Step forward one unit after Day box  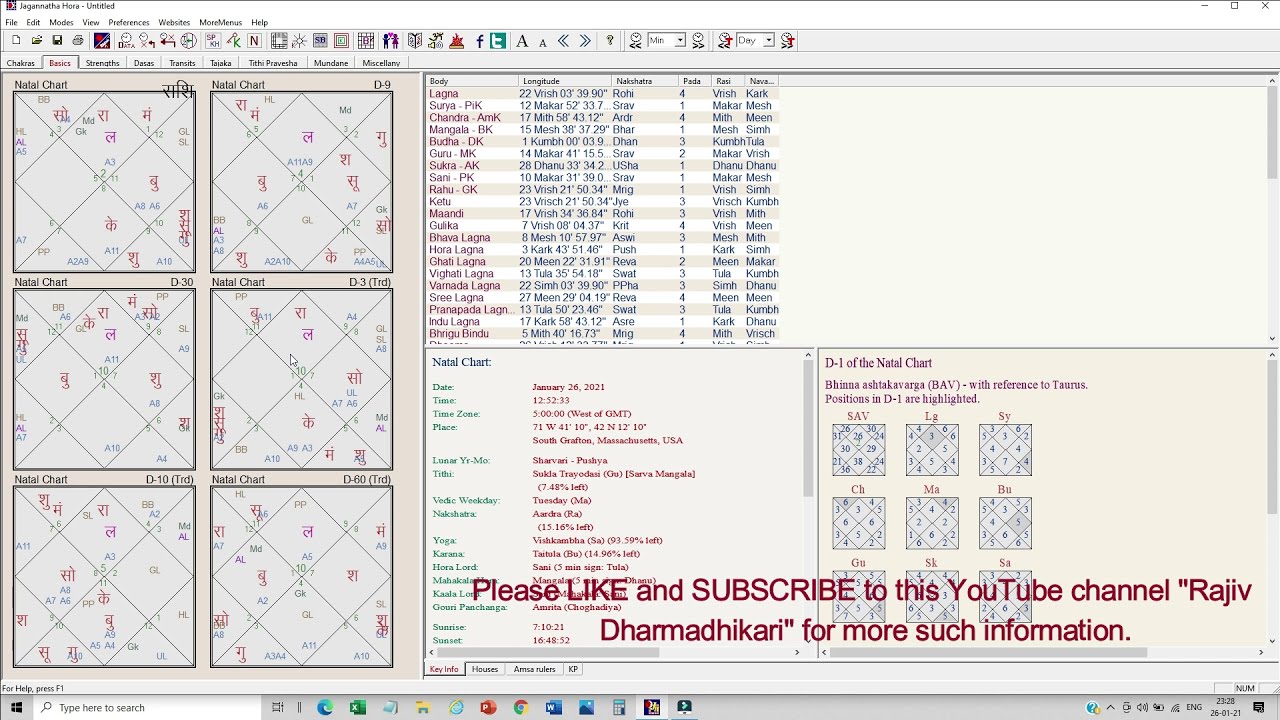788,41
